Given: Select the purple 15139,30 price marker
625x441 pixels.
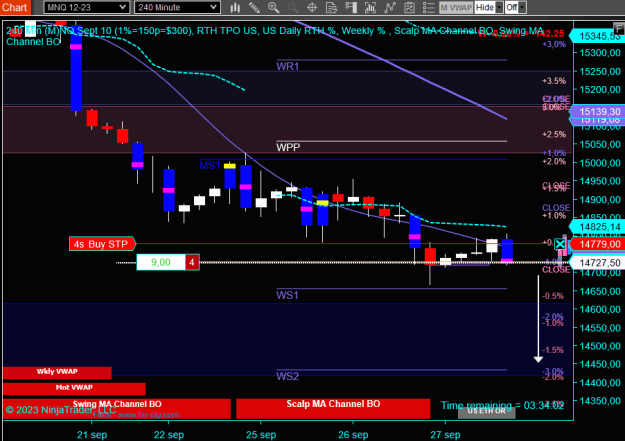Looking at the screenshot, I should 597,112.
